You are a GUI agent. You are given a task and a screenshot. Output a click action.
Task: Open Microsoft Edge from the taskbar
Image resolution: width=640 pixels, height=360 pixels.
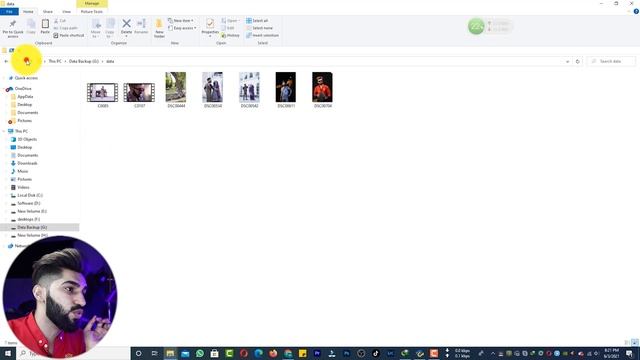coord(258,353)
